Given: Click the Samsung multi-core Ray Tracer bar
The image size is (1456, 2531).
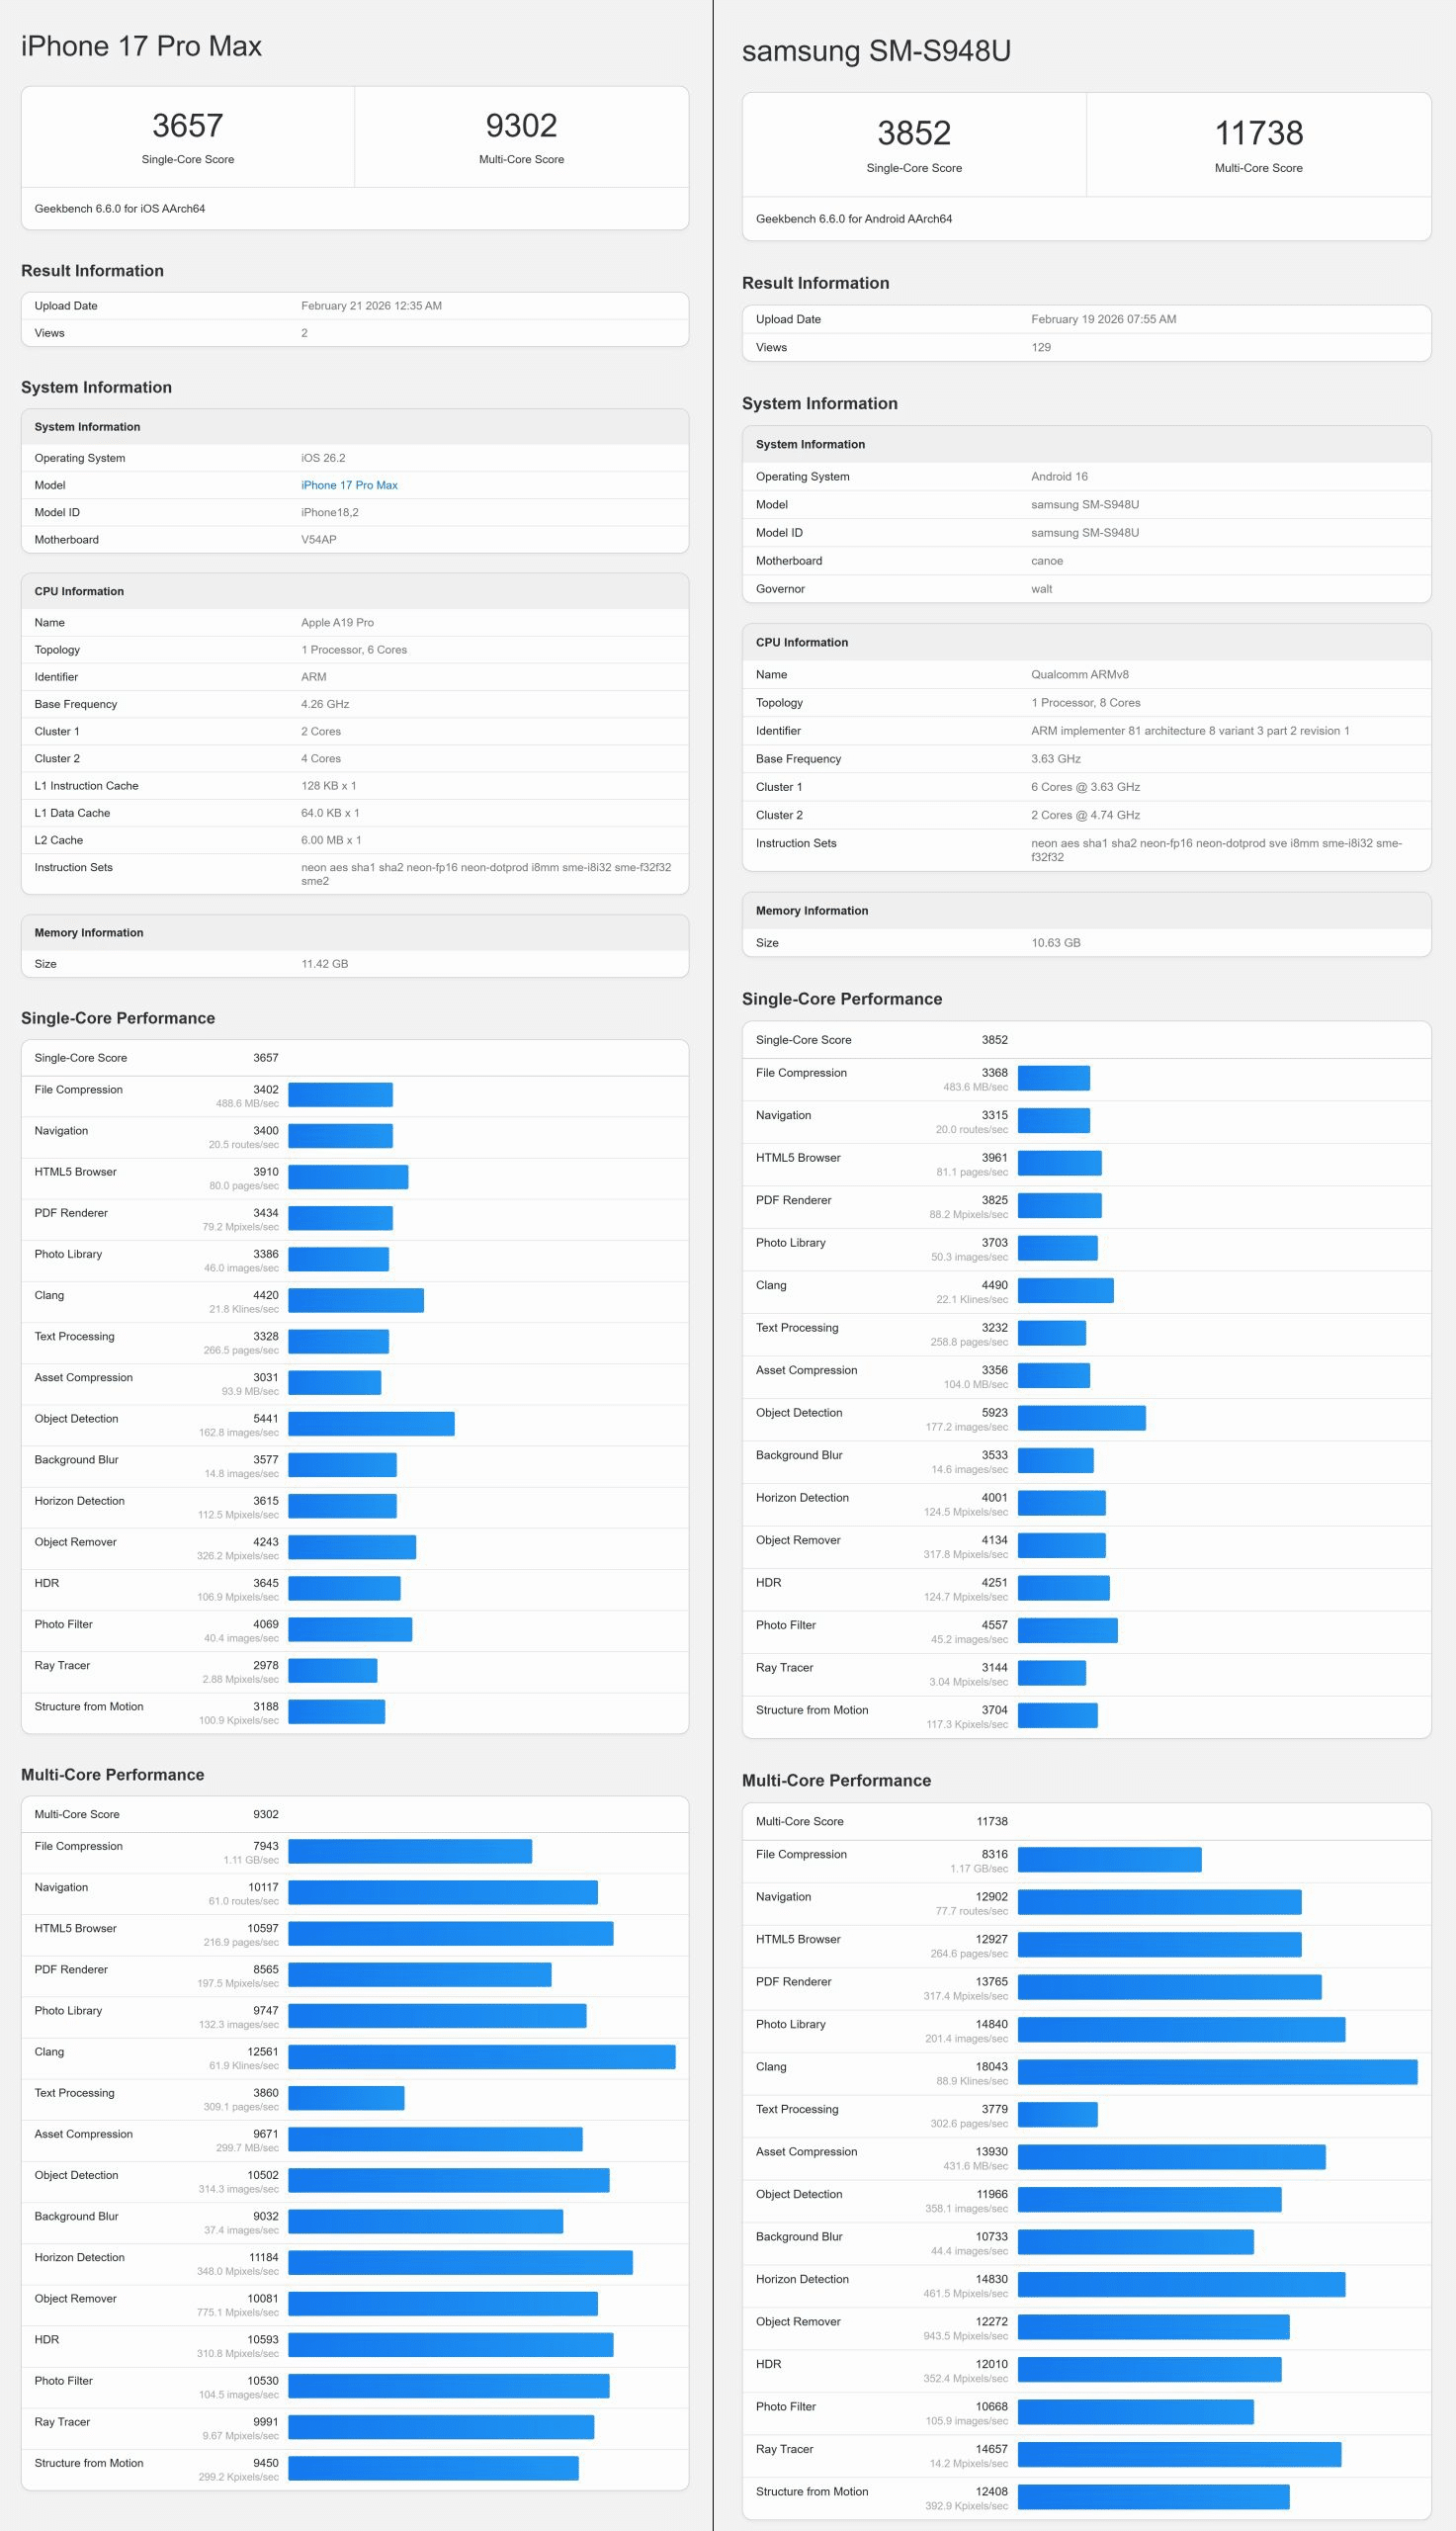Looking at the screenshot, I should 1178,2454.
